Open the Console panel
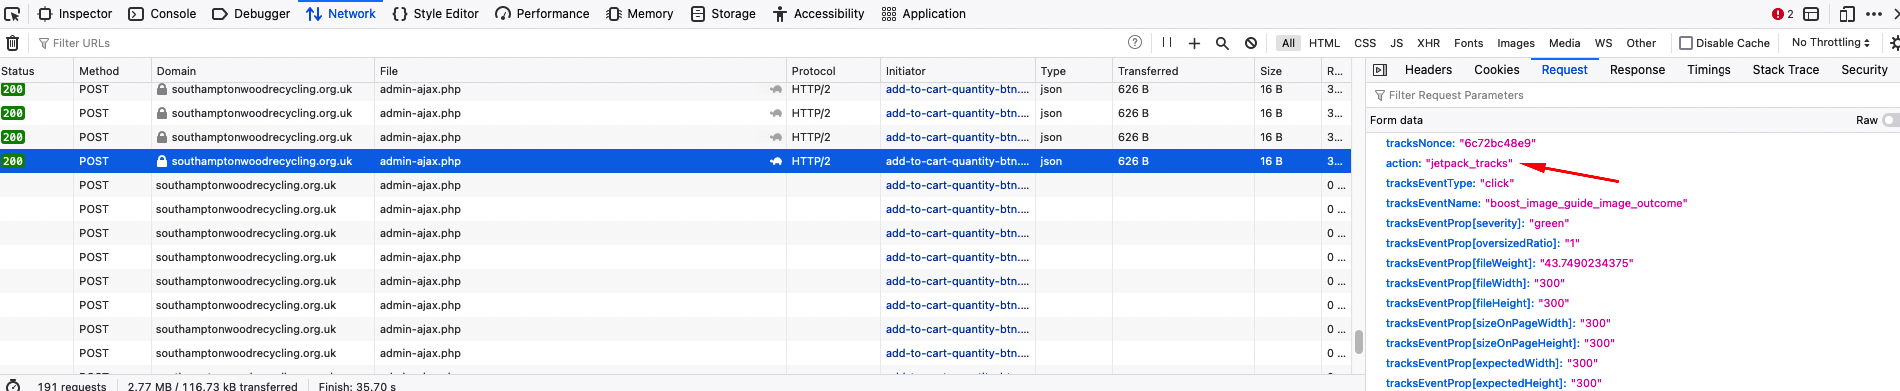The height and width of the screenshot is (391, 1900). pyautogui.click(x=162, y=14)
